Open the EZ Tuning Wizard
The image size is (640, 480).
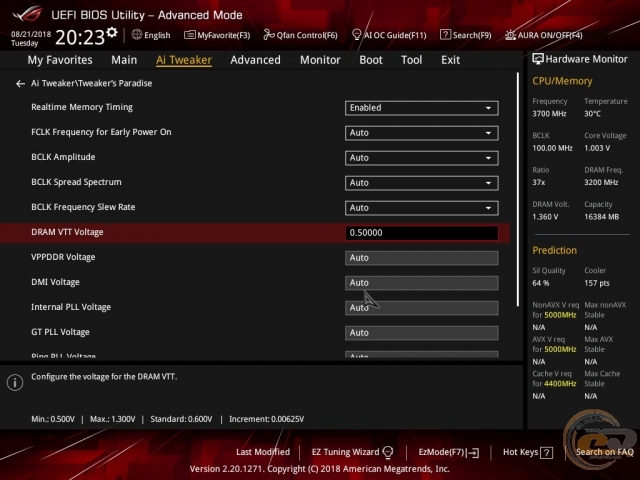click(x=352, y=452)
